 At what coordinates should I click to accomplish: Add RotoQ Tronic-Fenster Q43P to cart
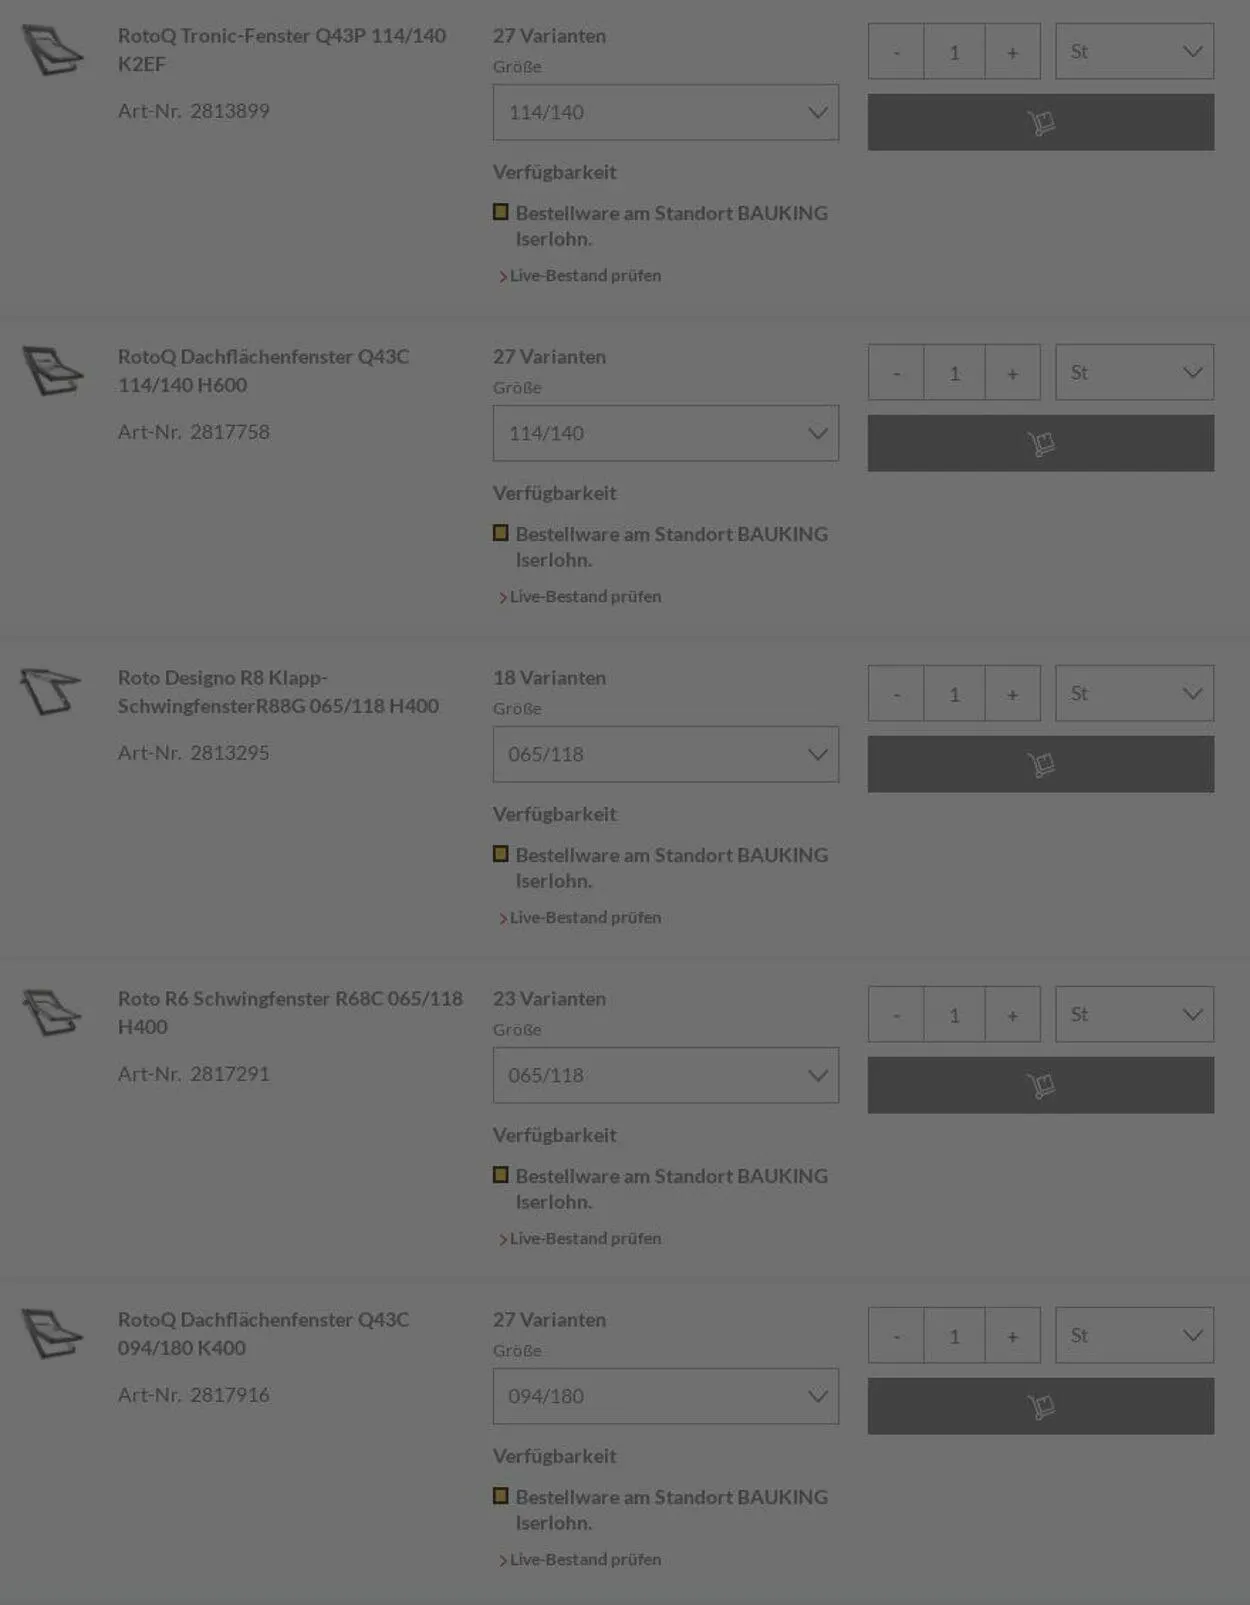(x=1040, y=122)
